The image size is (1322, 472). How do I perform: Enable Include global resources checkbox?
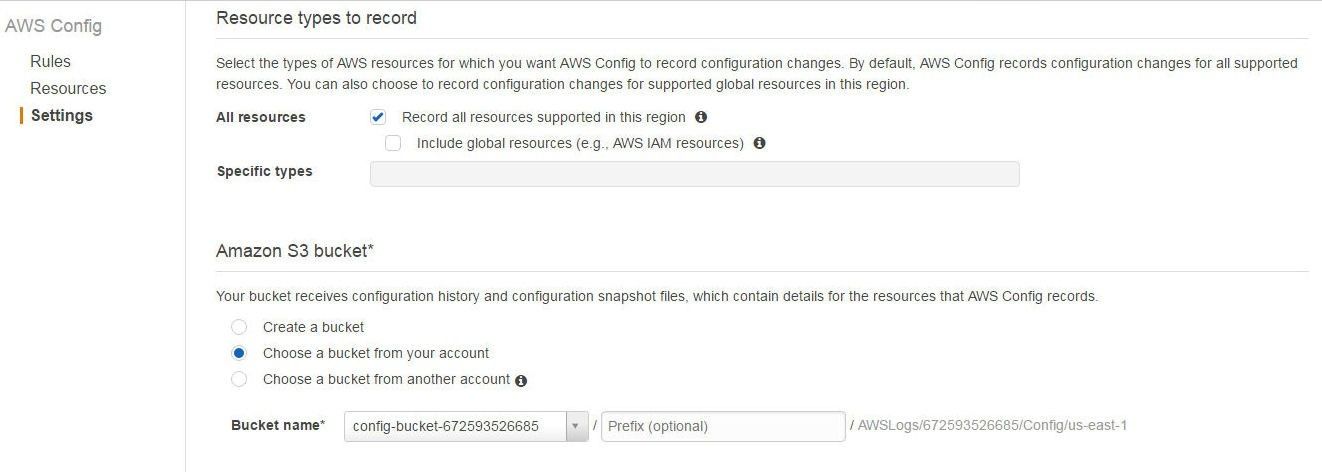(393, 143)
